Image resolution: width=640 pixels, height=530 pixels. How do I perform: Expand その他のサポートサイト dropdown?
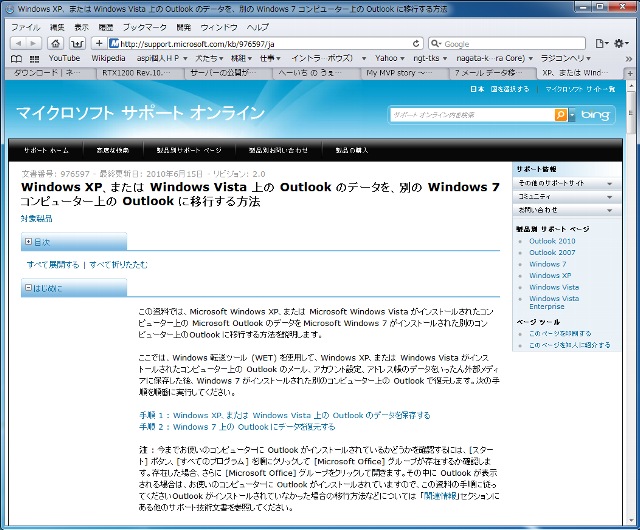pos(566,183)
